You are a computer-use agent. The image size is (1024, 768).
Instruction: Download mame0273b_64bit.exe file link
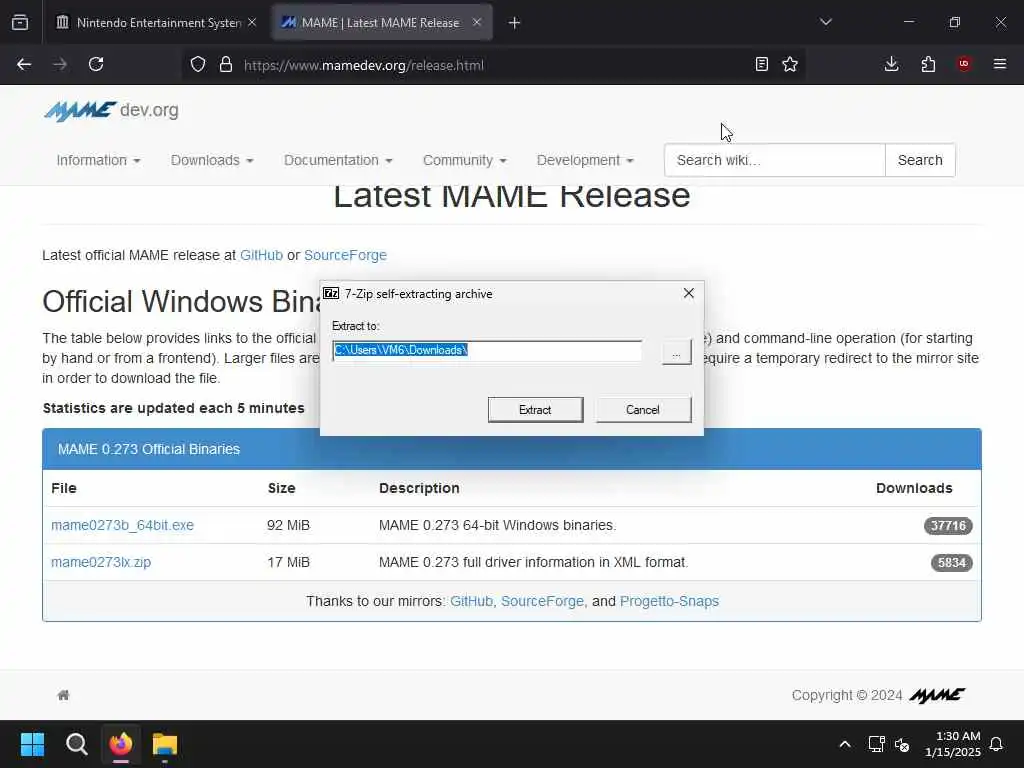pos(122,525)
